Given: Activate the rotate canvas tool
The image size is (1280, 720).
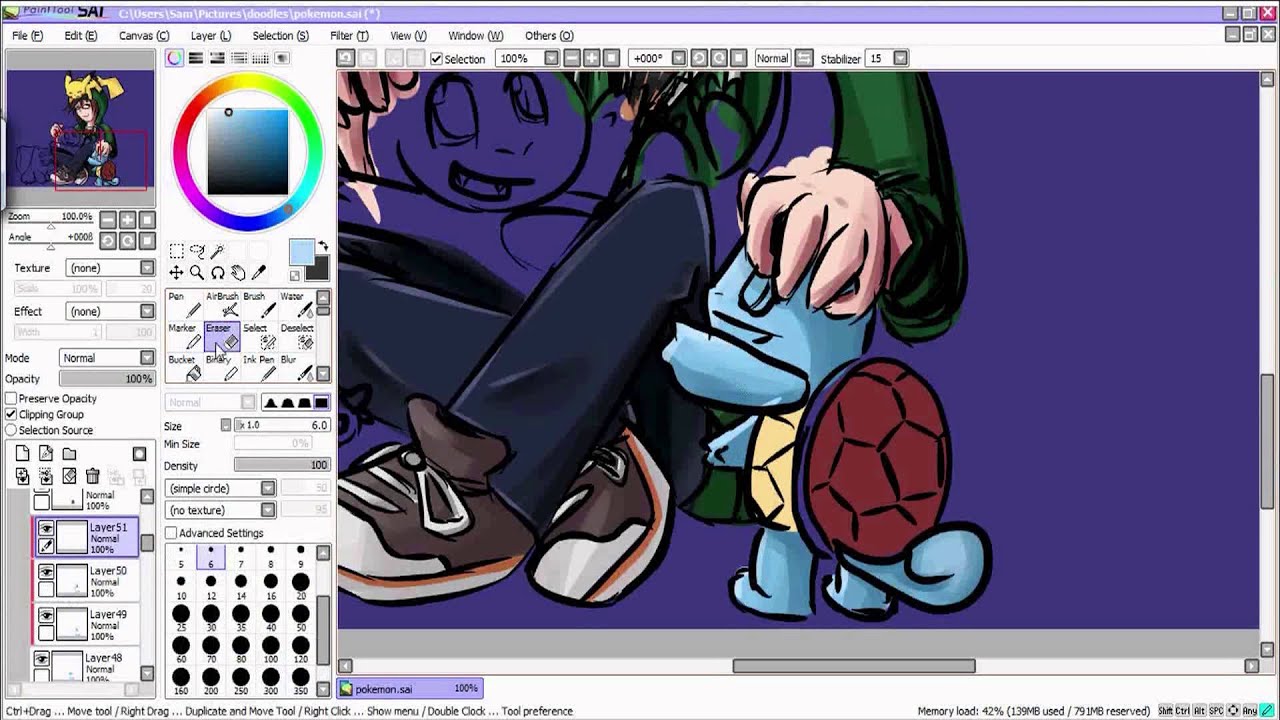Looking at the screenshot, I should (217, 272).
